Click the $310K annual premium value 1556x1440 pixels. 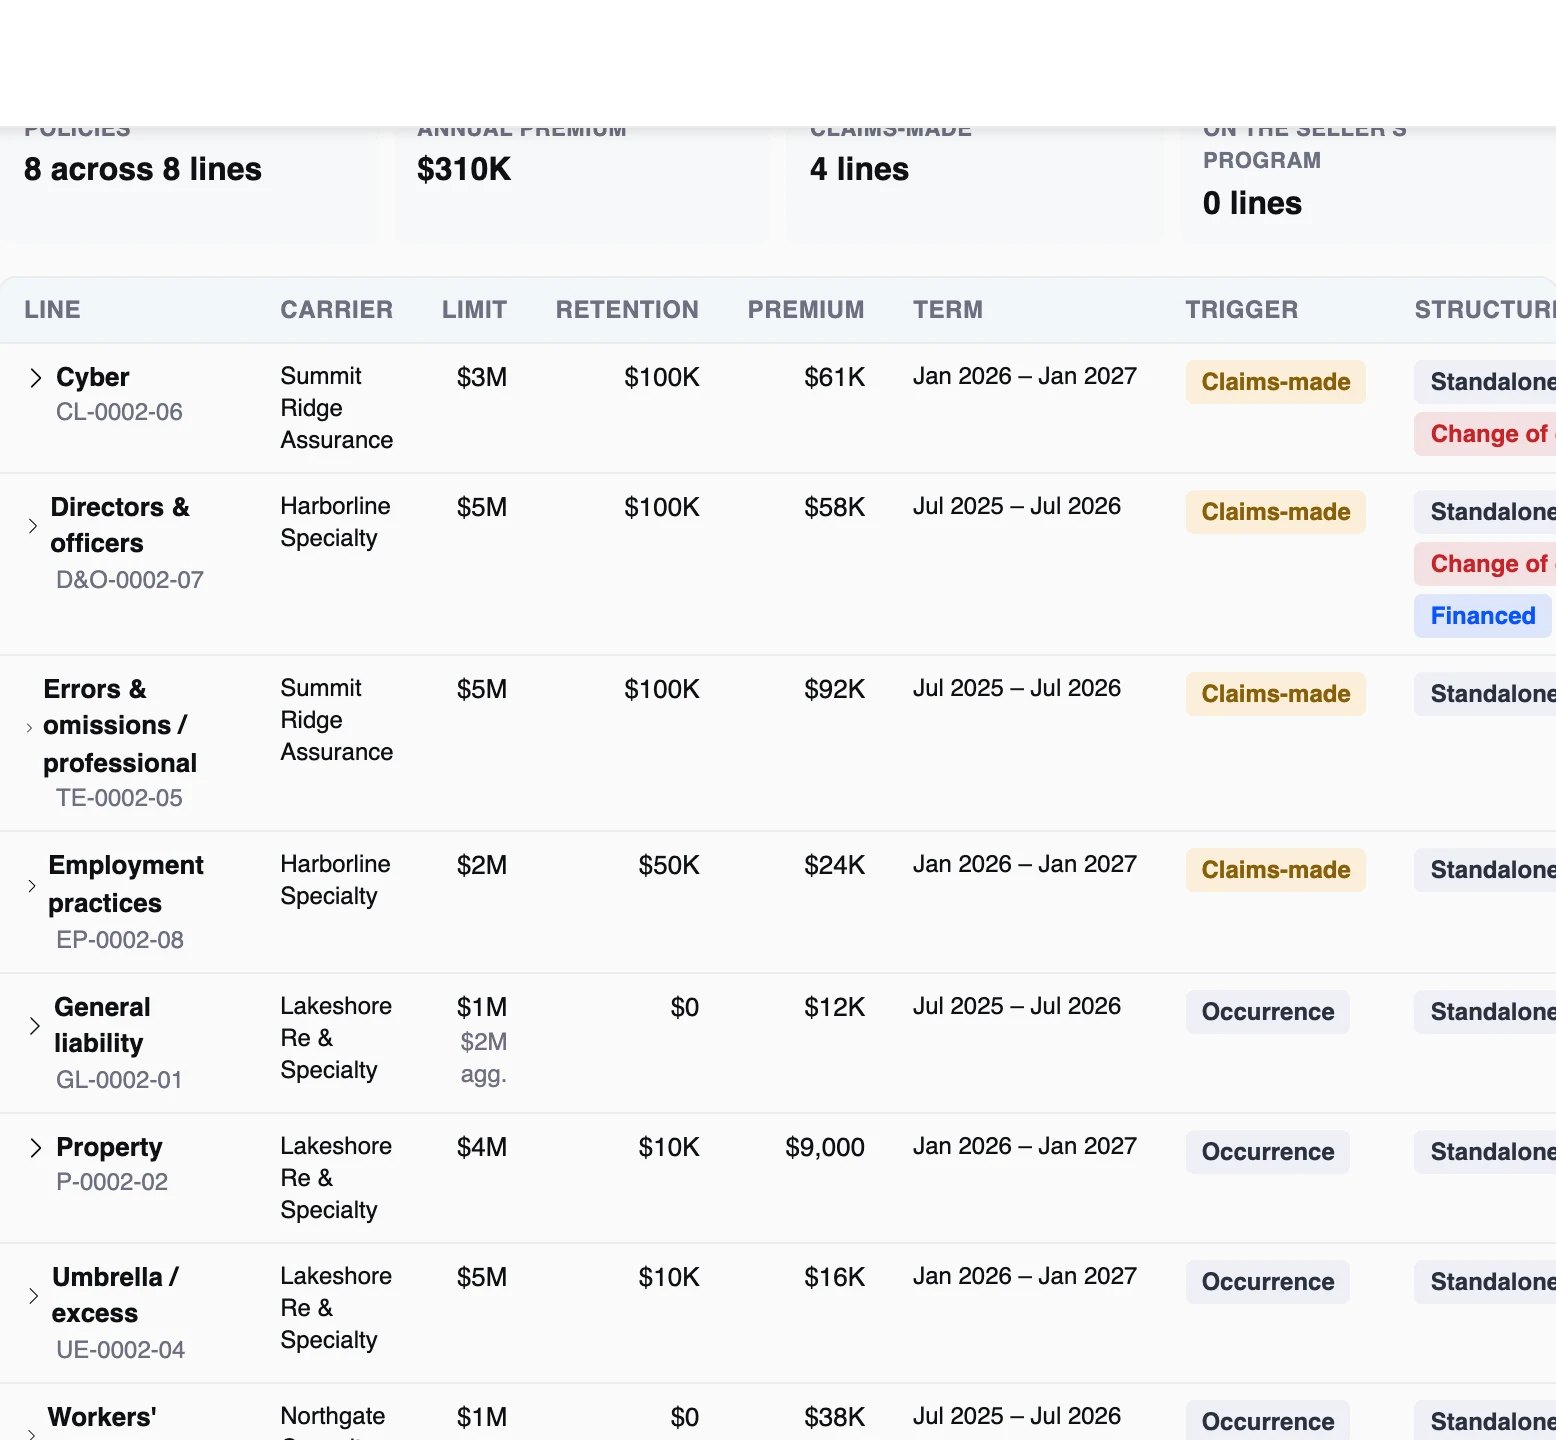[464, 169]
